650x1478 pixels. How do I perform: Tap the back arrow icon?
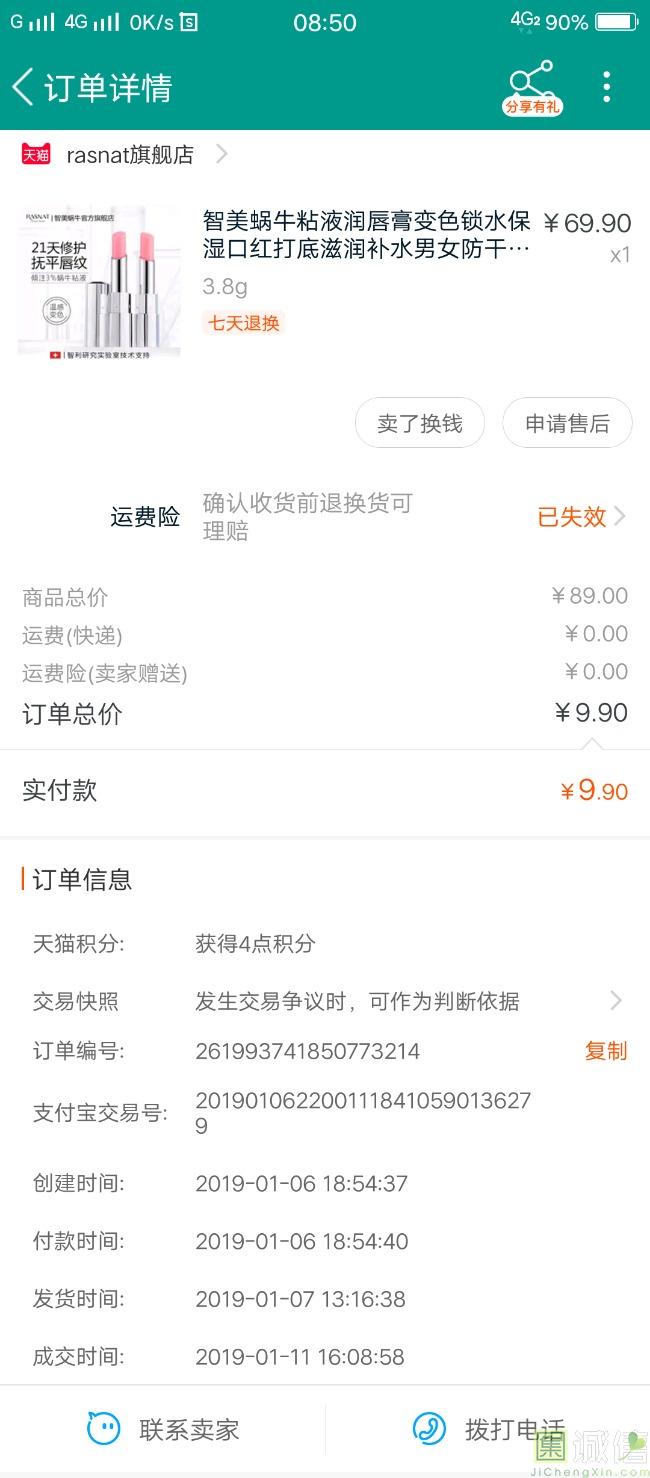[x=22, y=87]
